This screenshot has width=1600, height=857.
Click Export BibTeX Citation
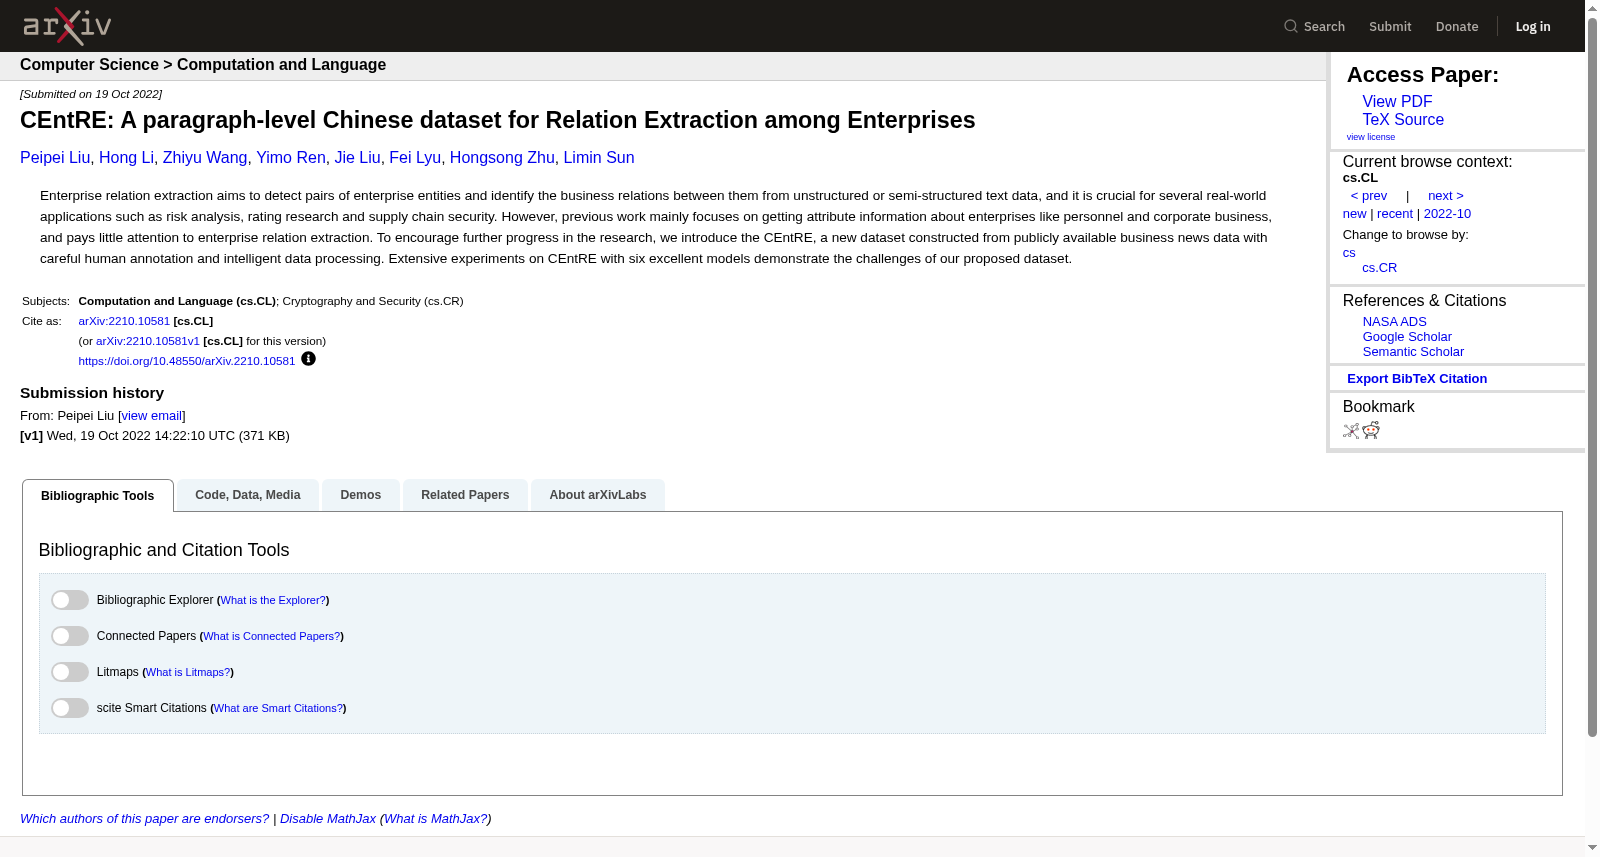point(1417,379)
